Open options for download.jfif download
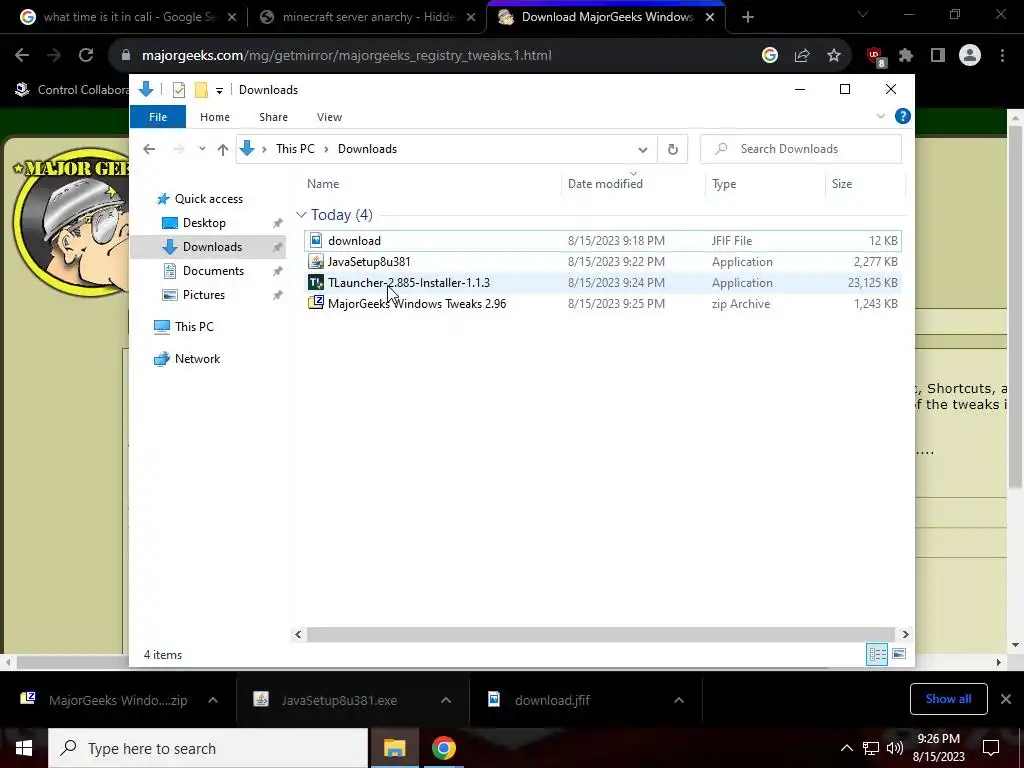This screenshot has height=768, width=1024. pos(679,700)
